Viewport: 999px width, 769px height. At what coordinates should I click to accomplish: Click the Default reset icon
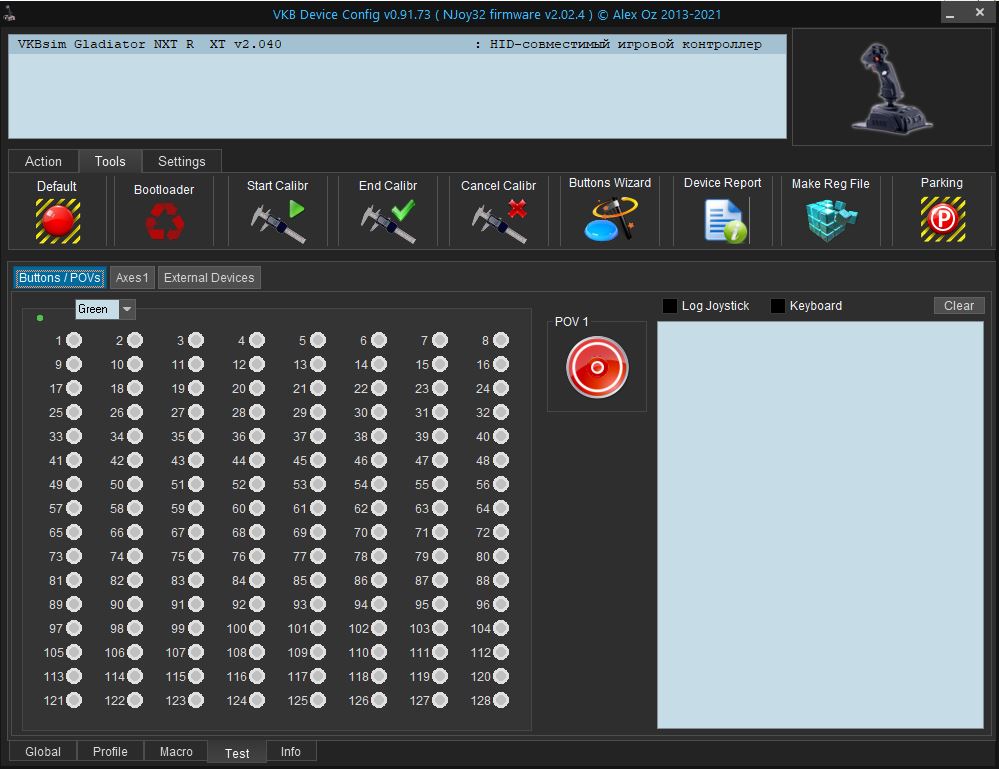pos(58,220)
